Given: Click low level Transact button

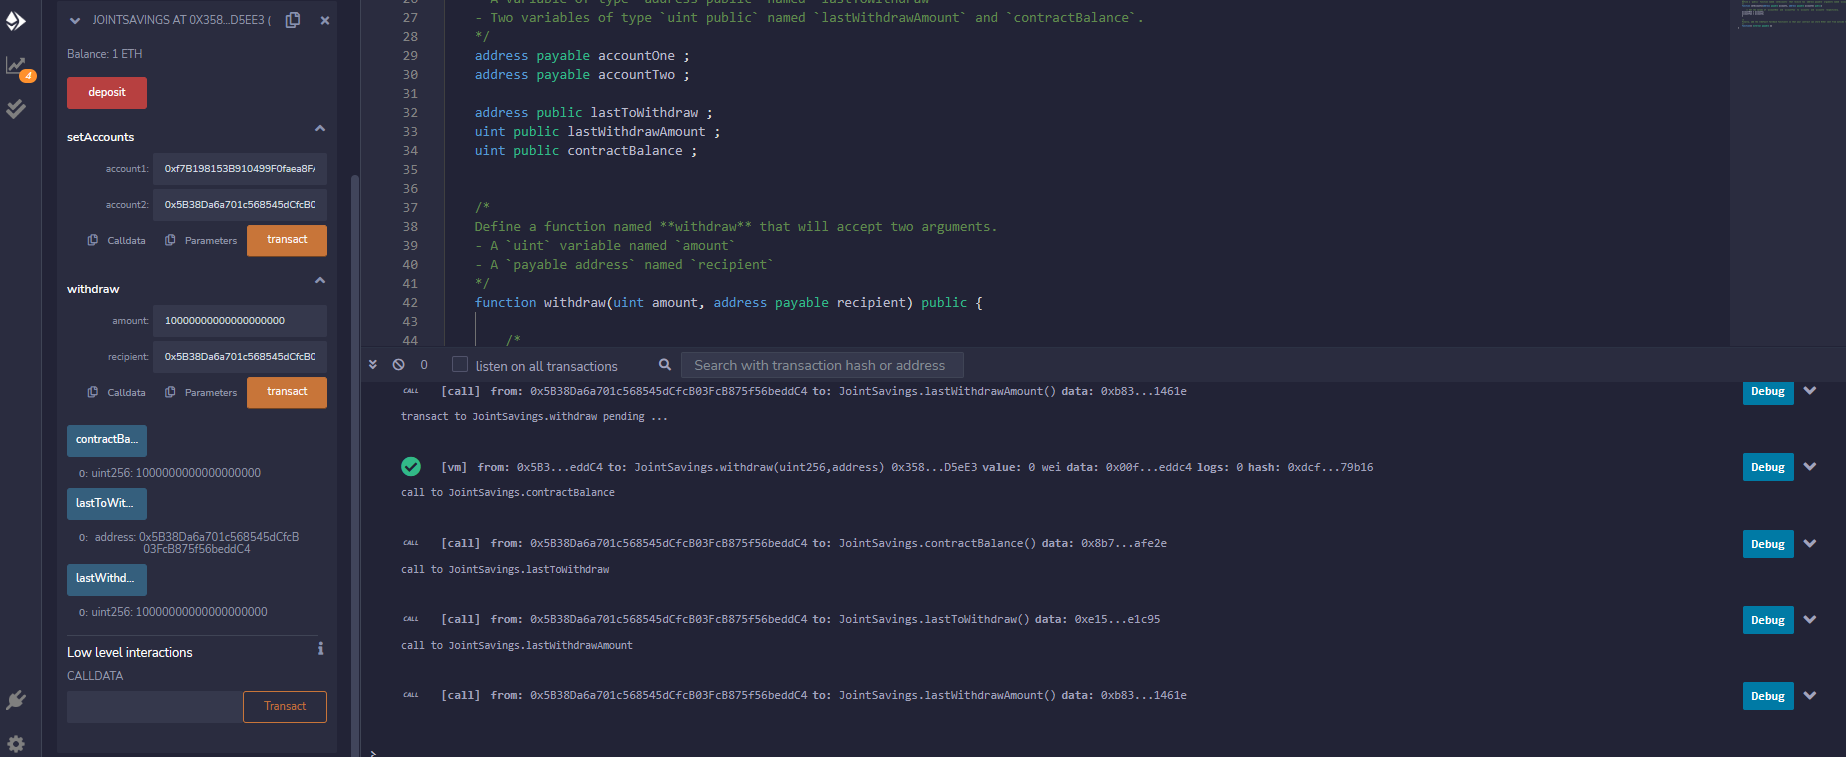Looking at the screenshot, I should (x=285, y=706).
